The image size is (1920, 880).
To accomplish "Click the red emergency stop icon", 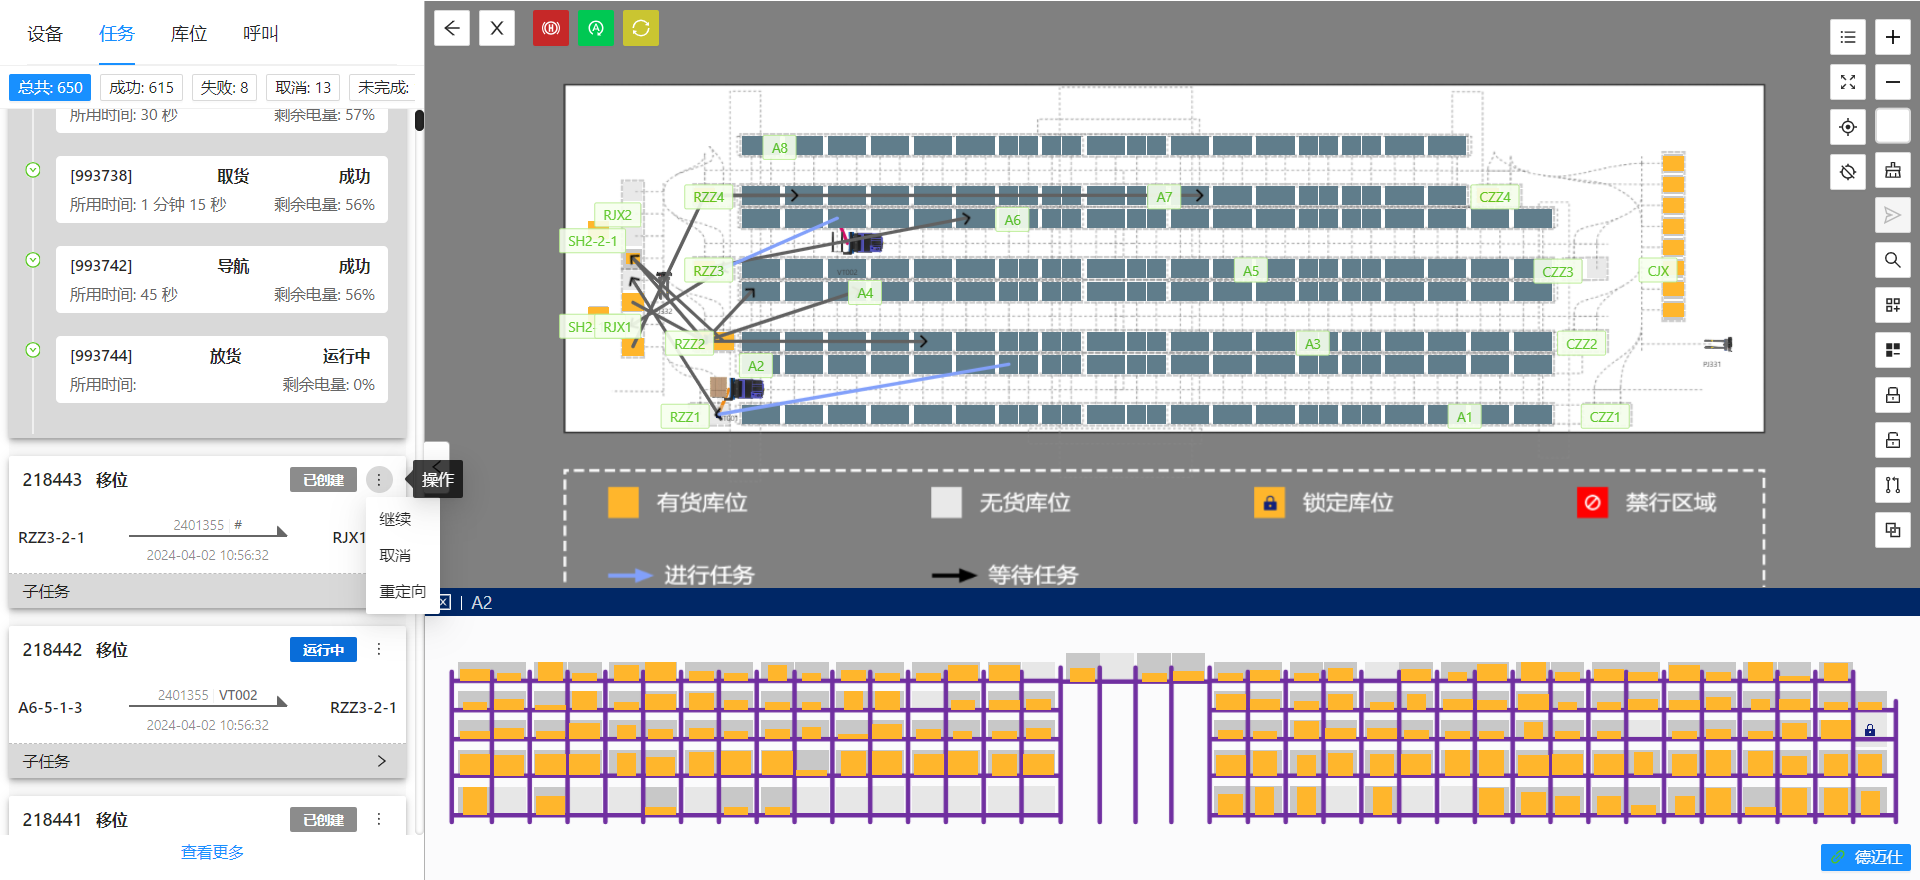I will point(551,28).
